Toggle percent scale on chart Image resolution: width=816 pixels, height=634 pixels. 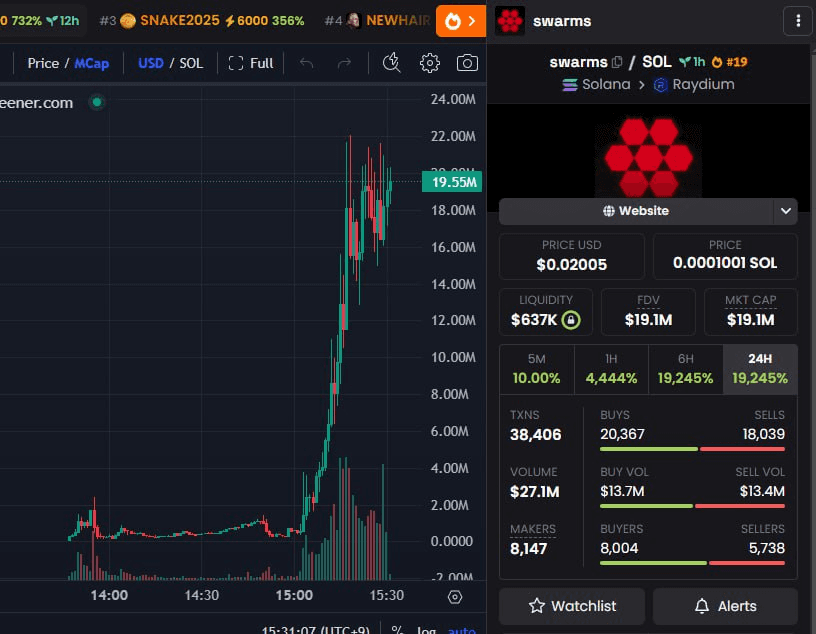click(397, 630)
